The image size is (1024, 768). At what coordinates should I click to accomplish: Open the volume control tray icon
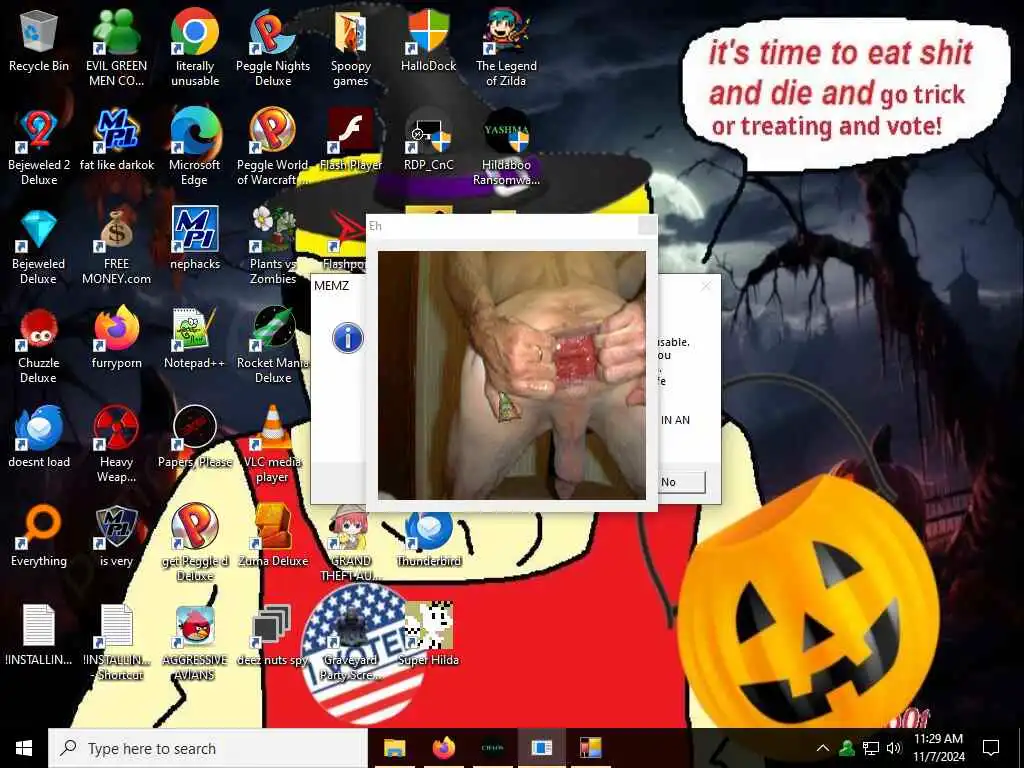[x=894, y=748]
